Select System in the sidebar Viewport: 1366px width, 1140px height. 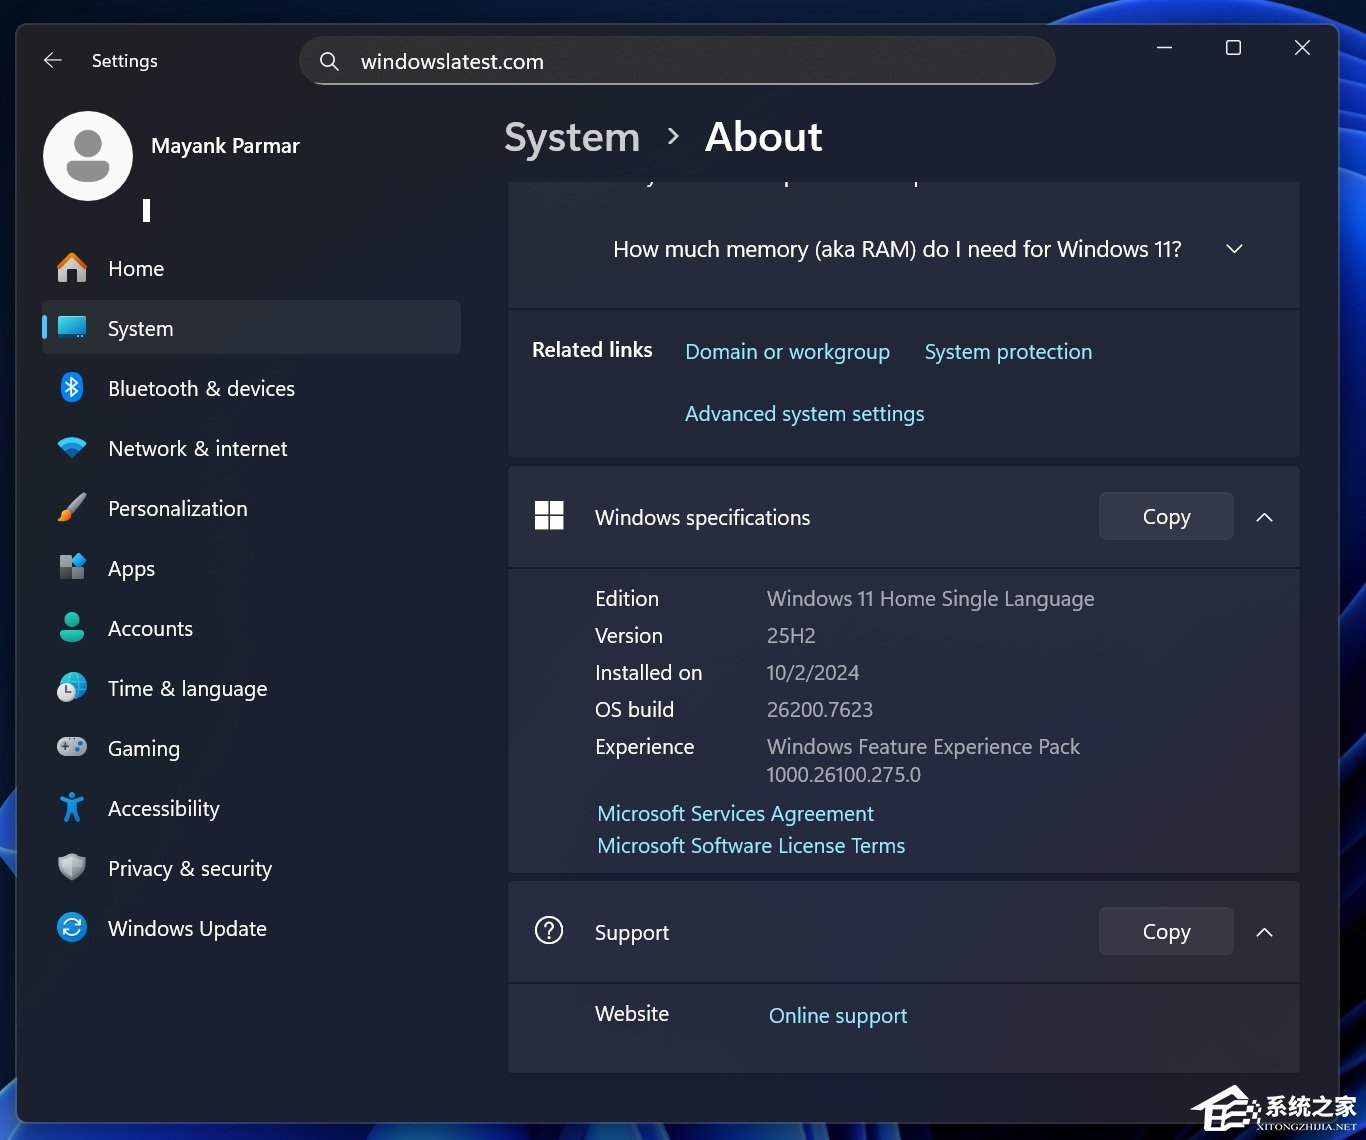(x=251, y=328)
